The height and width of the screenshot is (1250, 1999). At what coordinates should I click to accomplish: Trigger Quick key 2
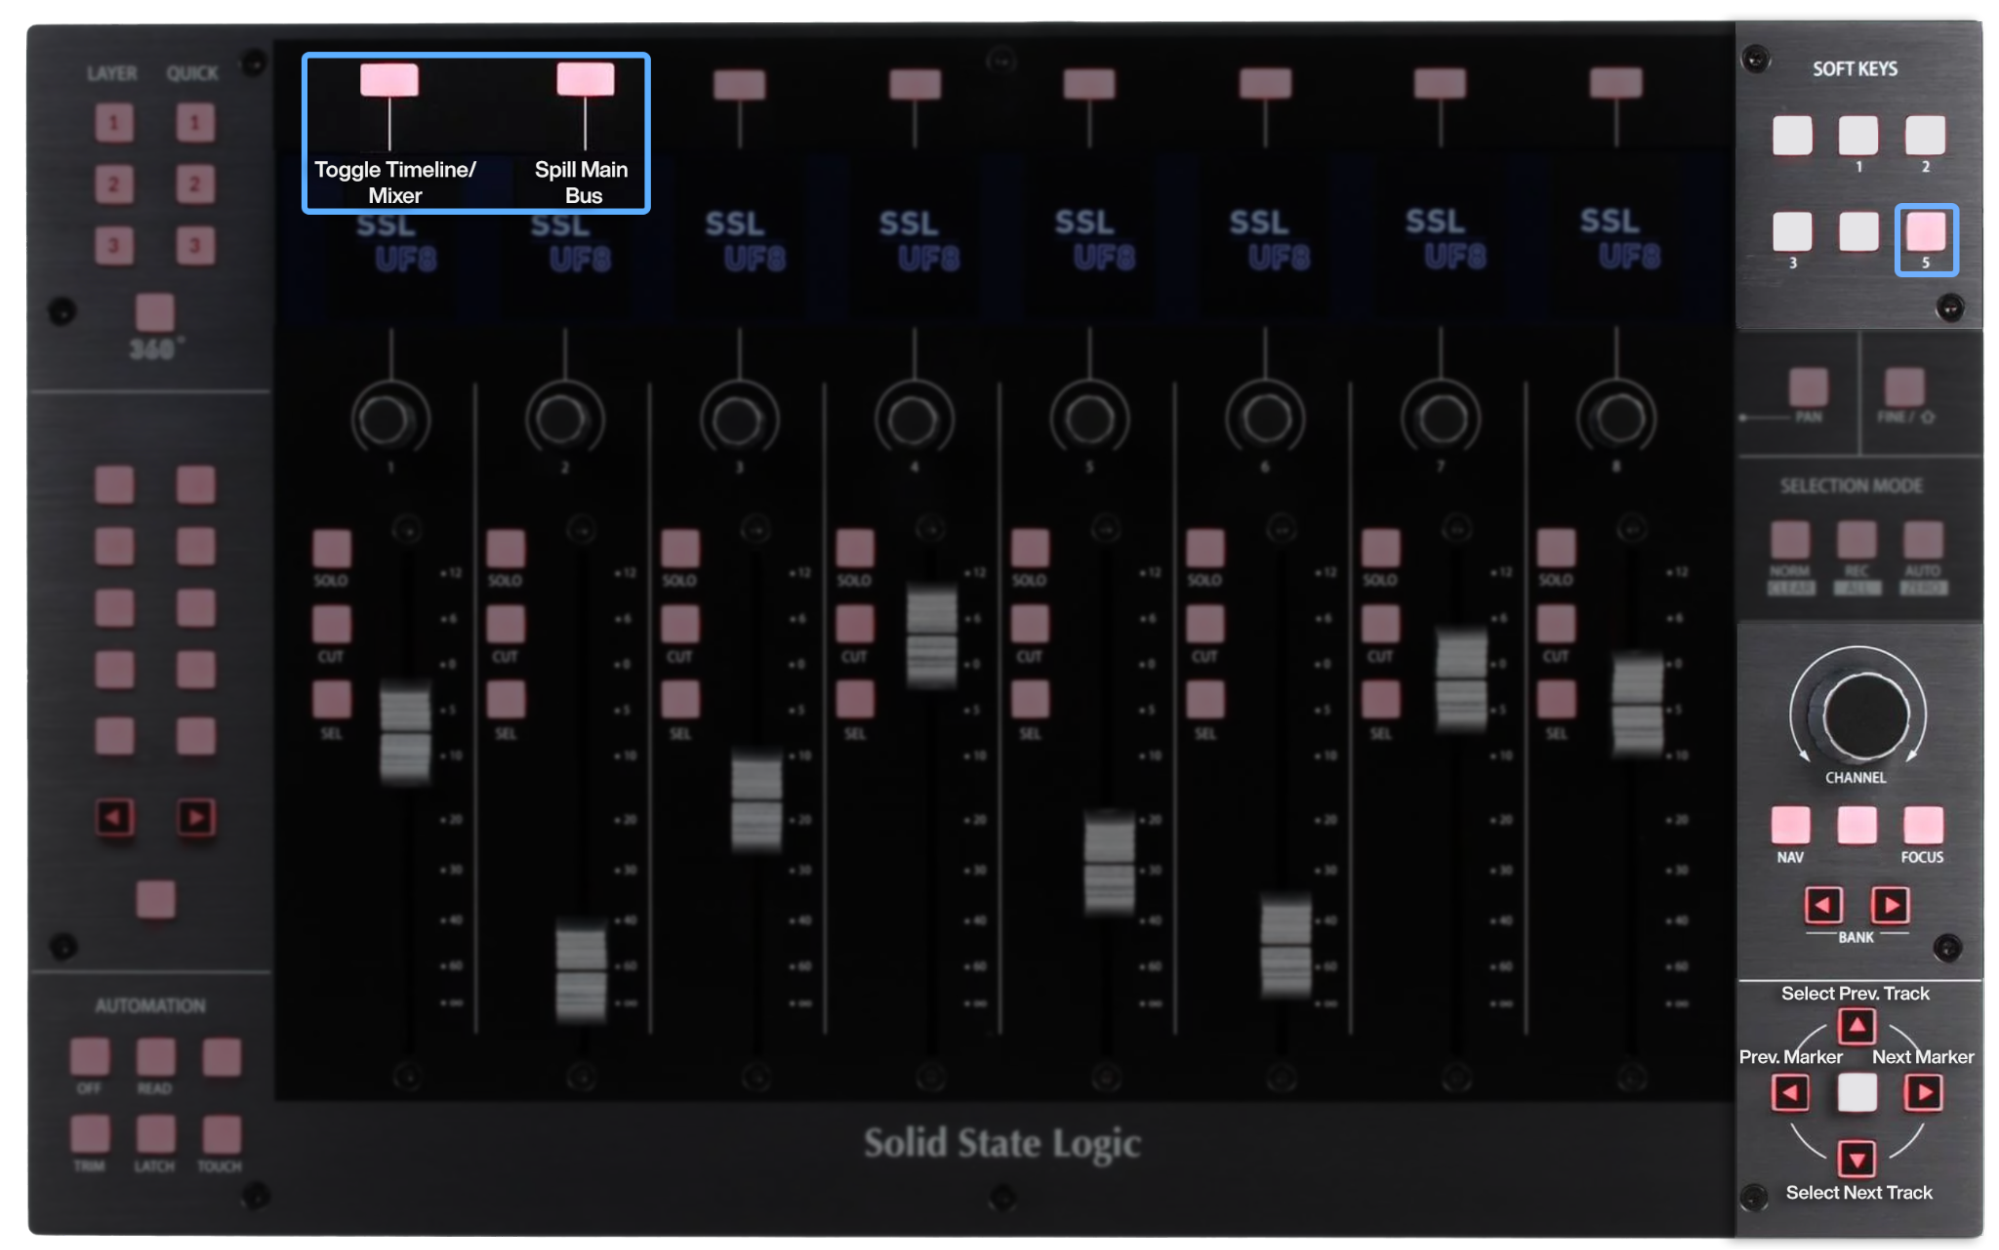pyautogui.click(x=195, y=184)
